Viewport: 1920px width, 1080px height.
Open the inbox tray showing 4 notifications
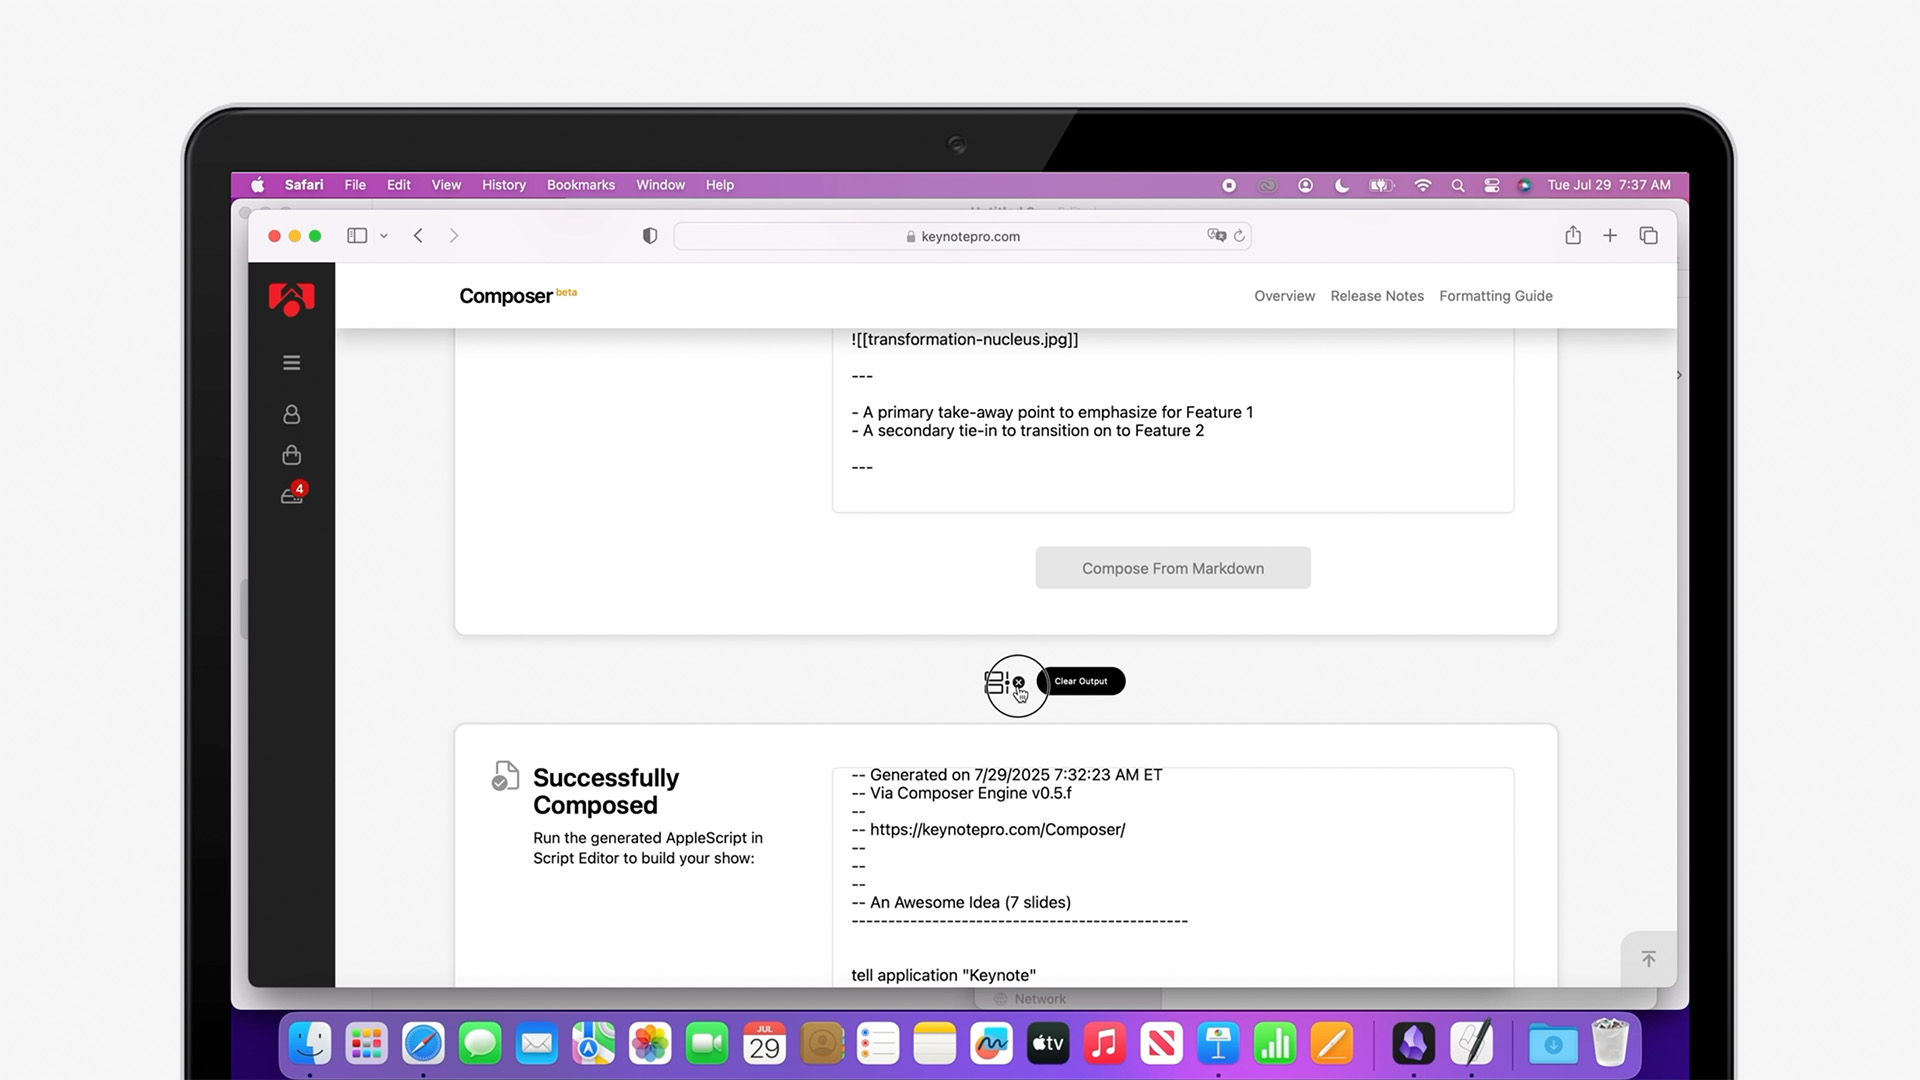291,495
